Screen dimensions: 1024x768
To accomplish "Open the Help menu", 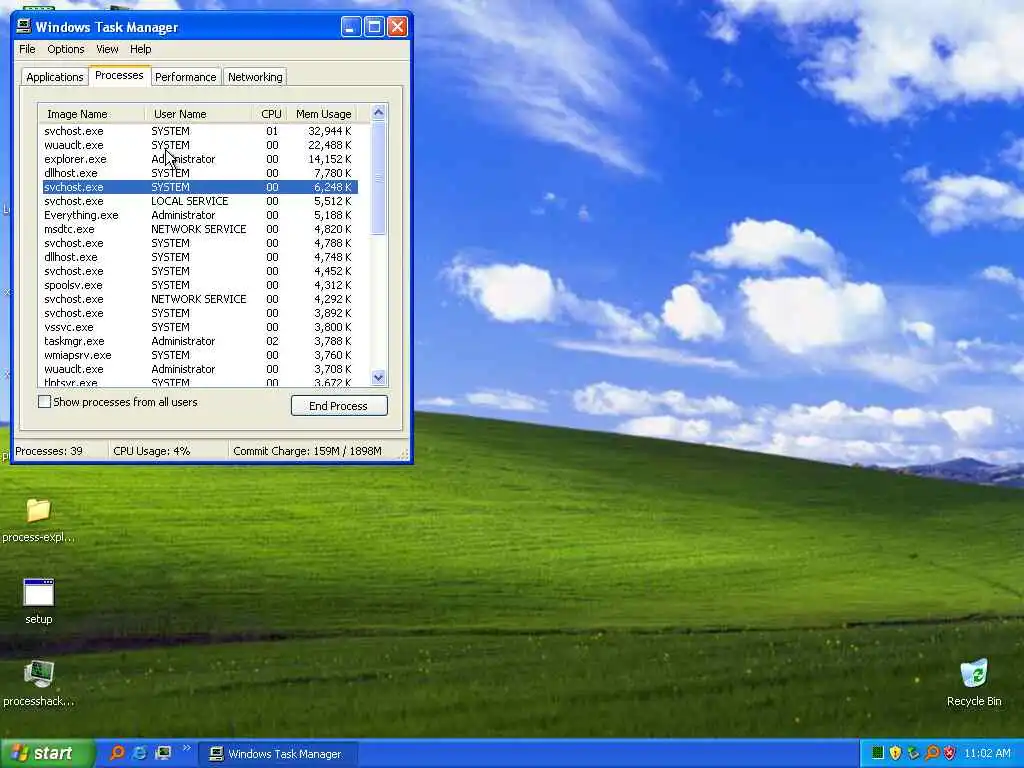I will [140, 49].
